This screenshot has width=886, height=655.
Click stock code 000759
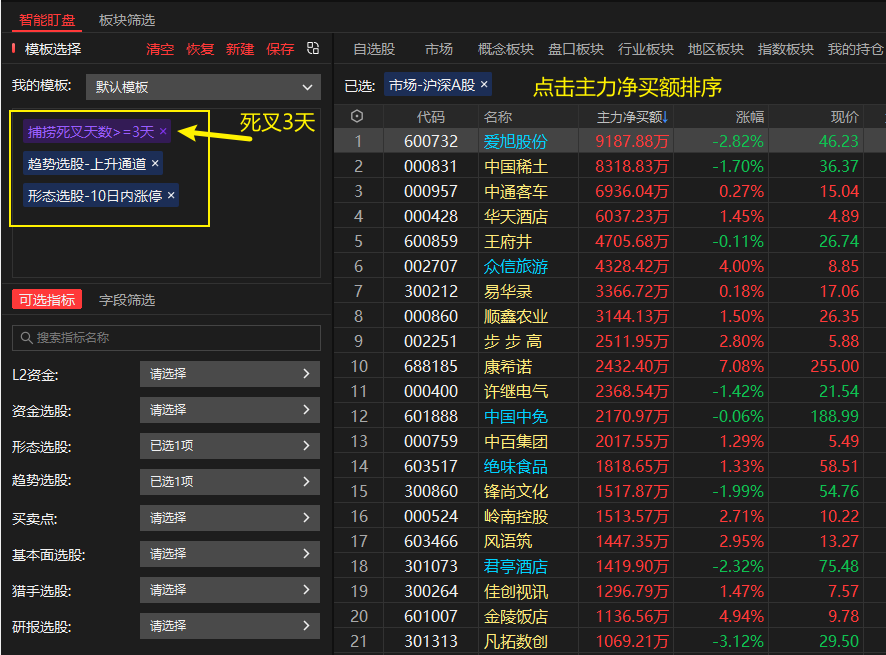point(431,441)
